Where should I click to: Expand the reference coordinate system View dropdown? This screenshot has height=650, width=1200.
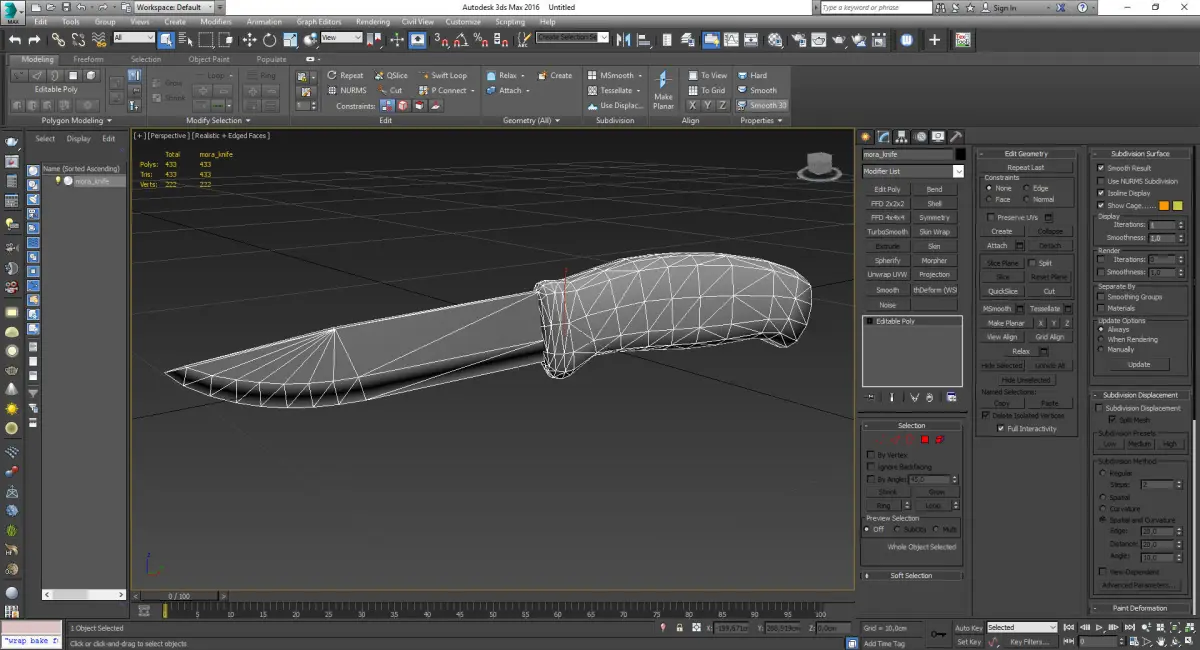pos(342,38)
